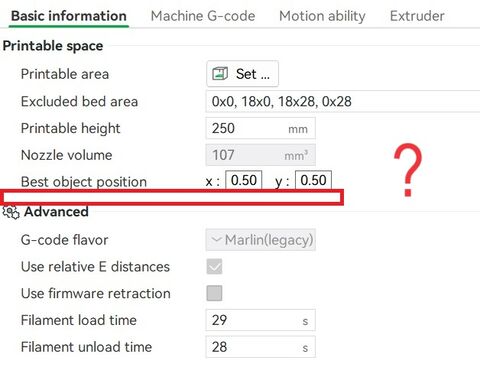The width and height of the screenshot is (480, 367).
Task: Edit Best object position x value
Action: pos(244,180)
